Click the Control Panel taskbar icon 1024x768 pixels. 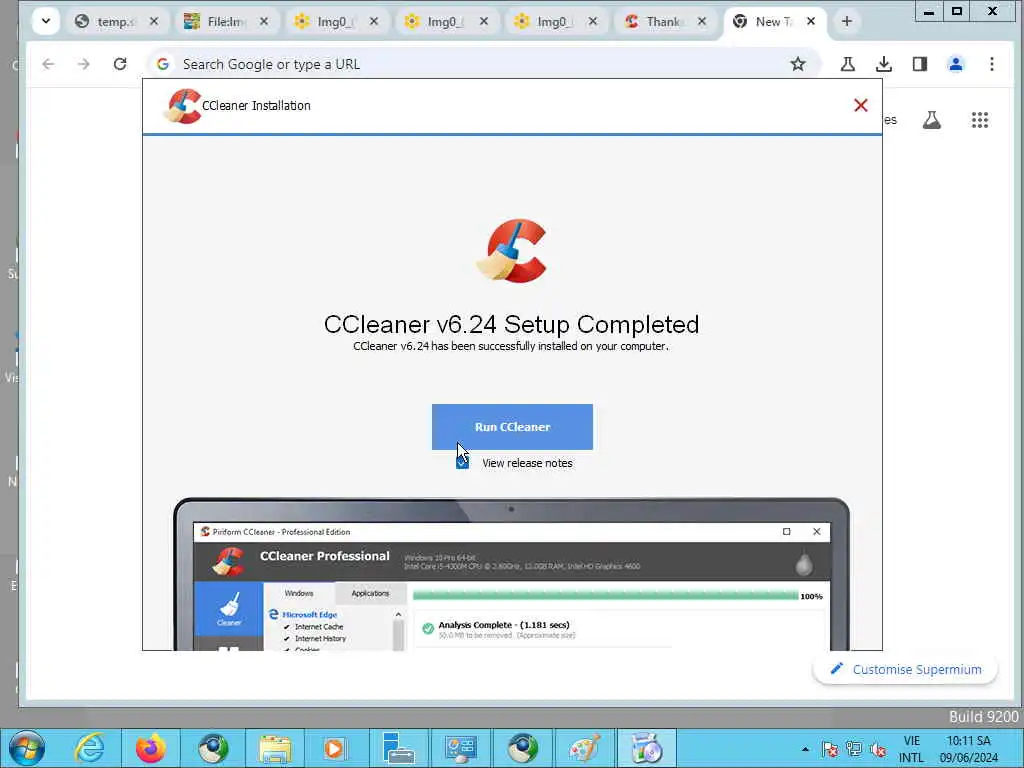click(460, 748)
